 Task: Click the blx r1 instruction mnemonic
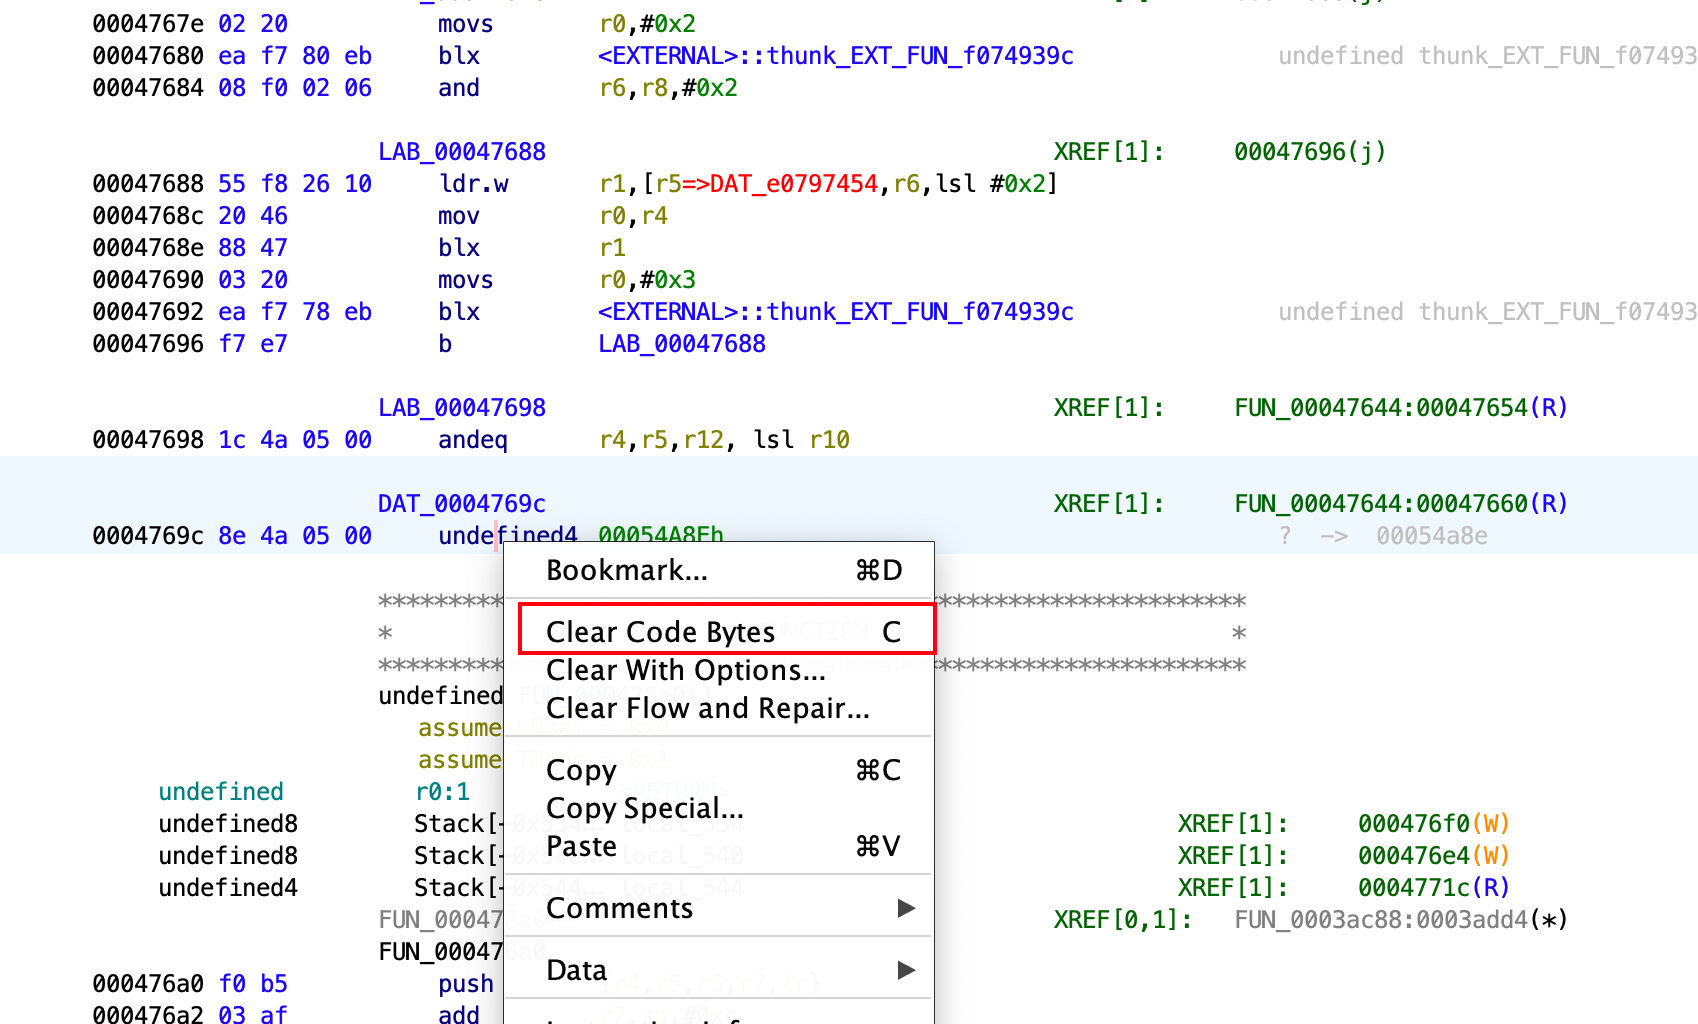click(459, 248)
